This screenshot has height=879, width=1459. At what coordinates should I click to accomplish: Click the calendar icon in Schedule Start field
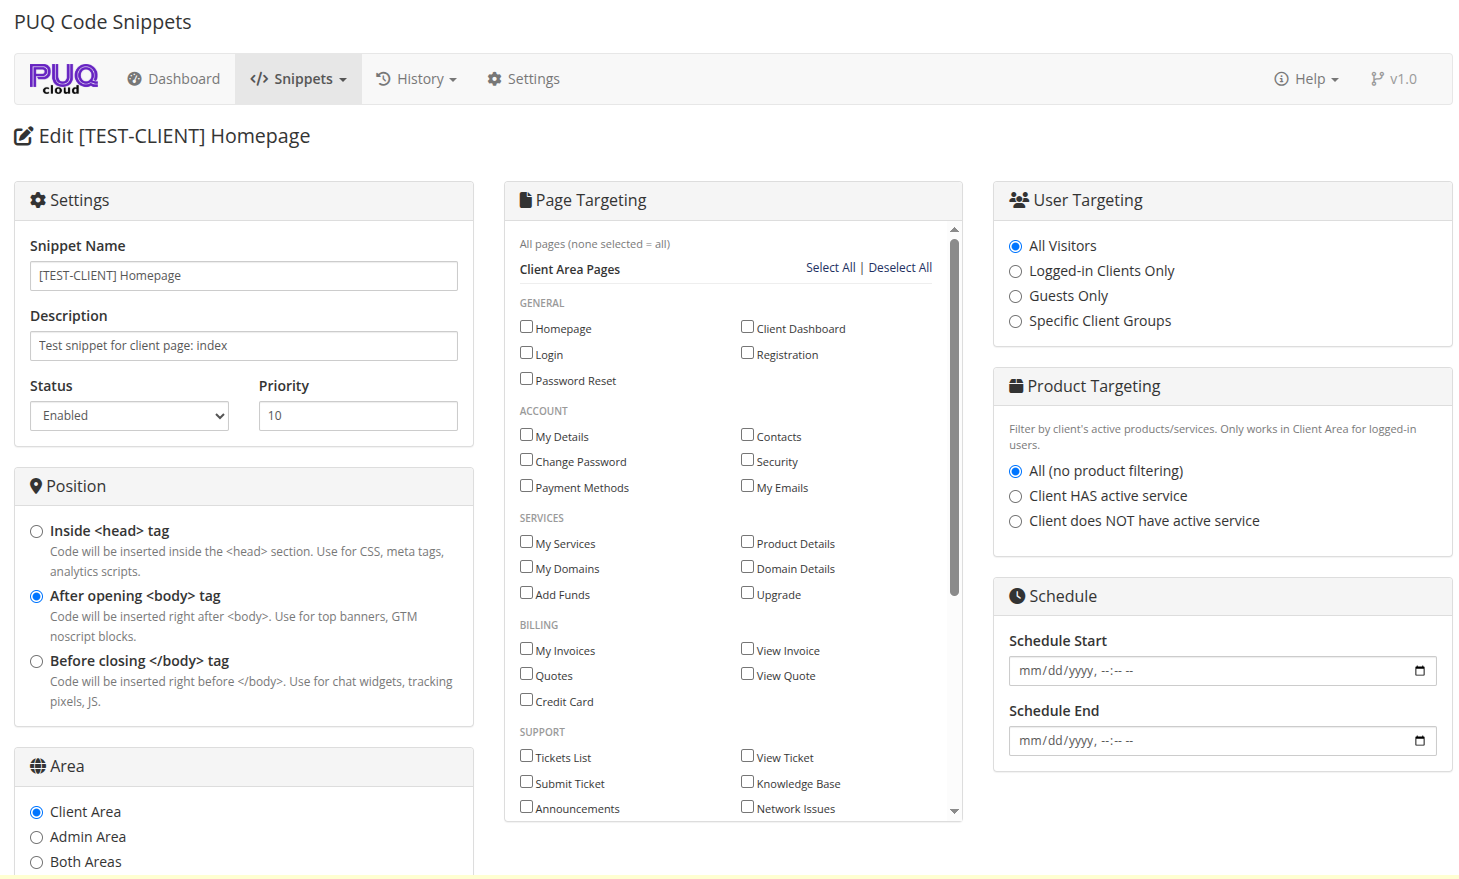1420,671
